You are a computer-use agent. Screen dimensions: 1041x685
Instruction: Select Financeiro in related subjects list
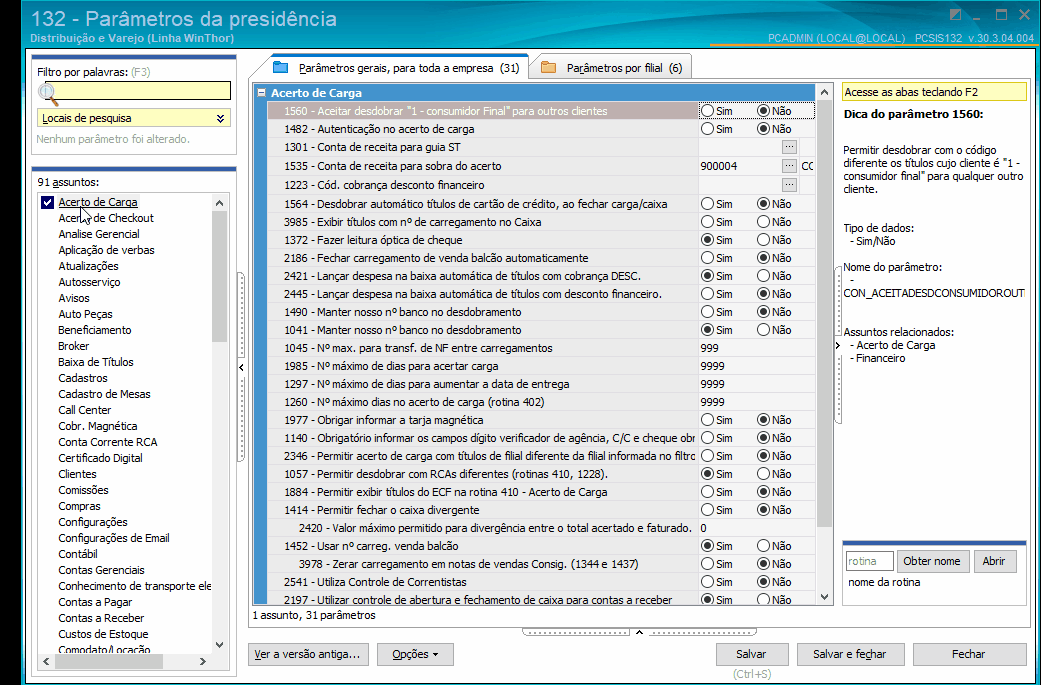(881, 358)
